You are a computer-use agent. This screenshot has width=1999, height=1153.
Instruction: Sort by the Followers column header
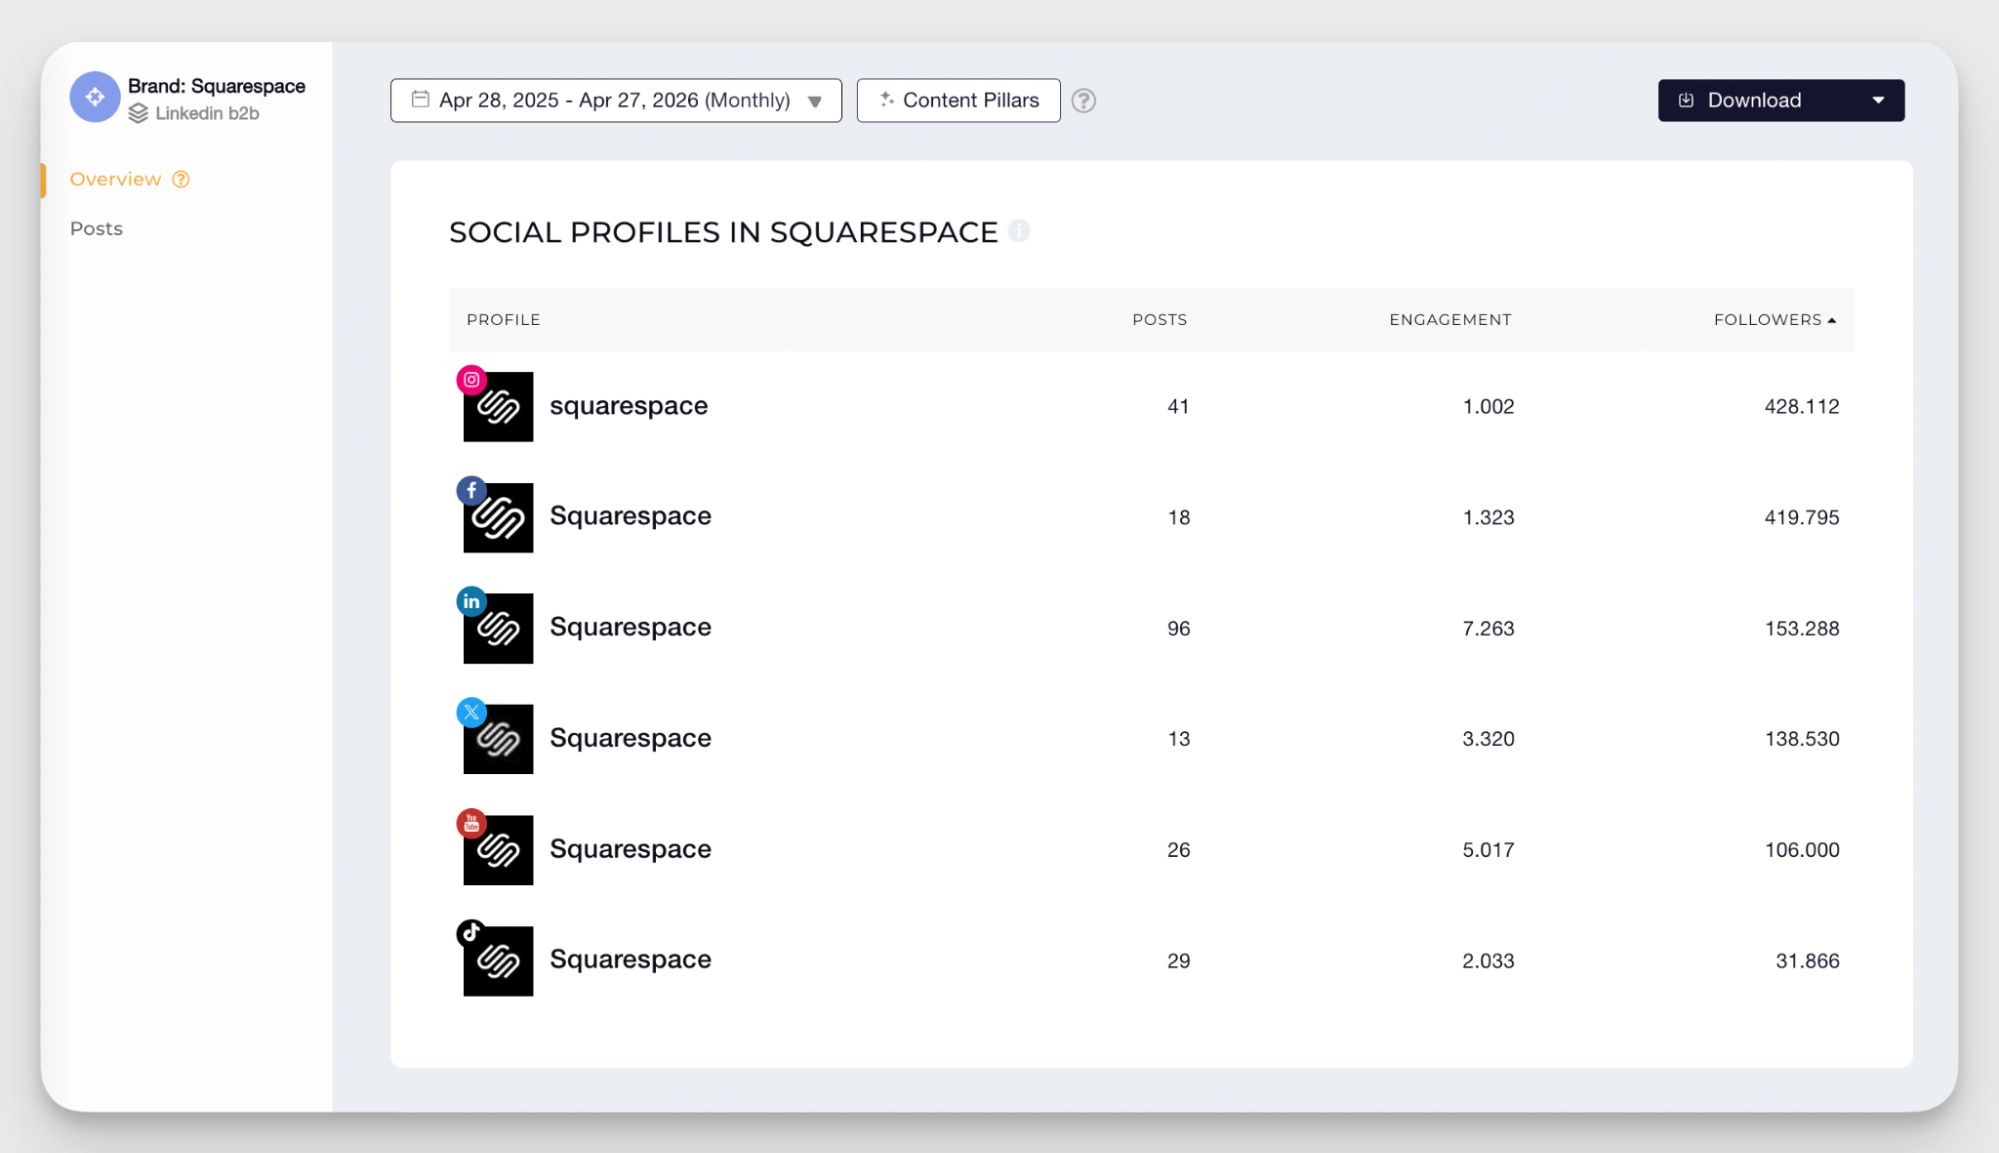coord(1768,320)
